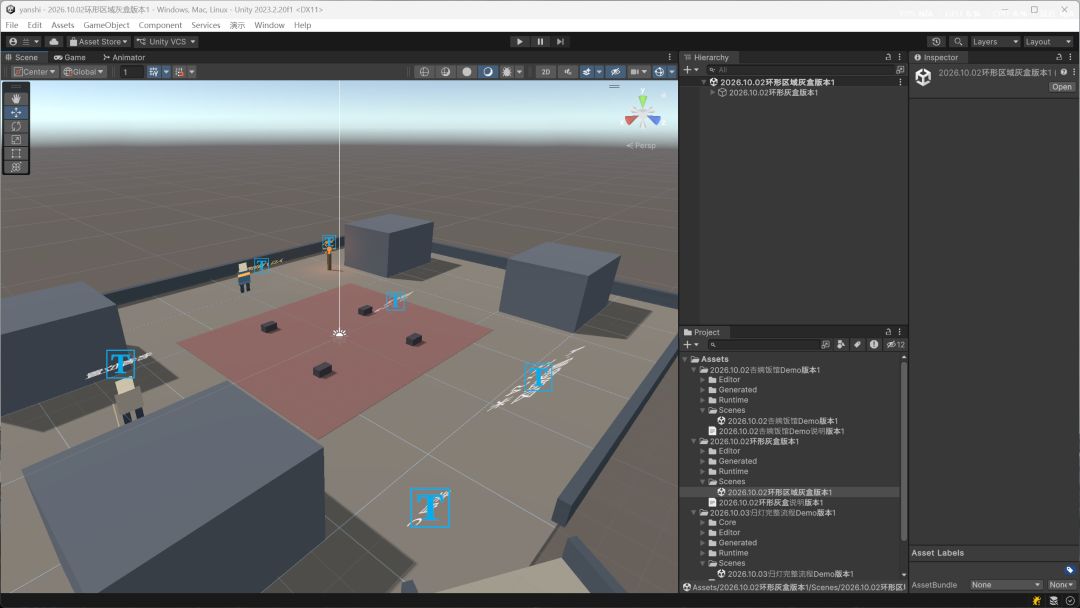Open the cloud services icon

coord(54,41)
